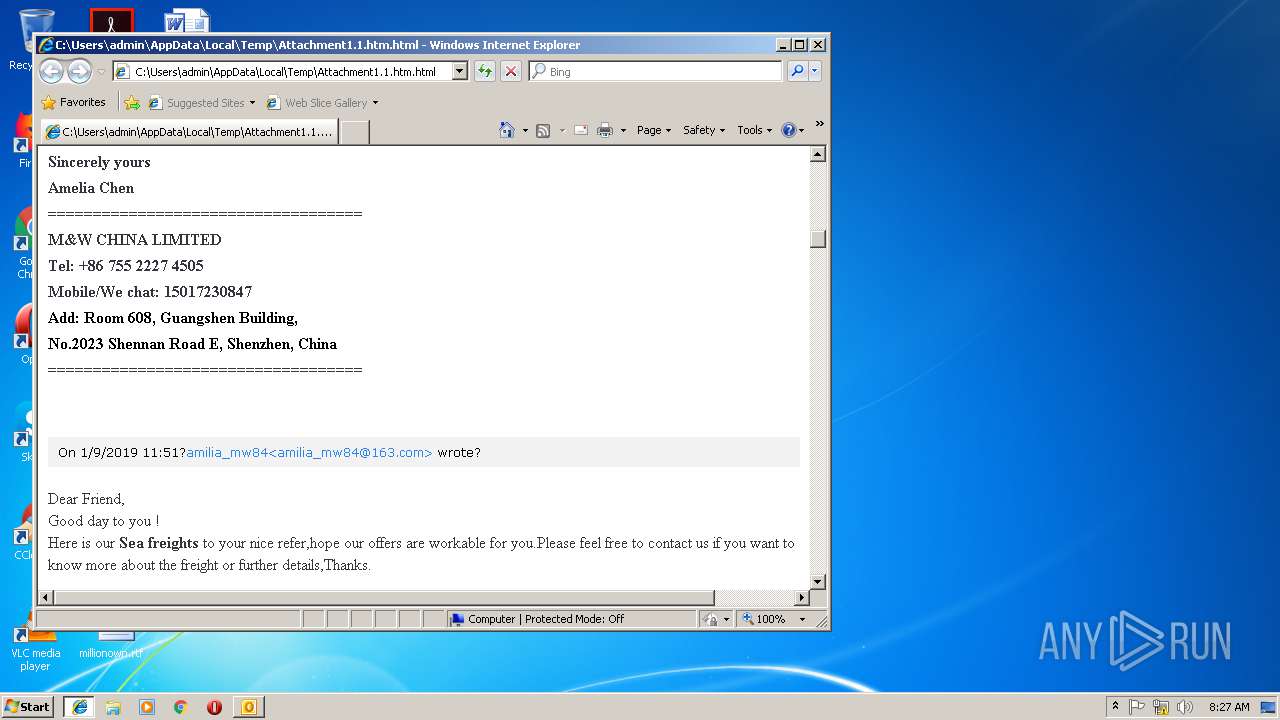Open the search provider dropdown arrow
1280x720 pixels.
[x=815, y=71]
